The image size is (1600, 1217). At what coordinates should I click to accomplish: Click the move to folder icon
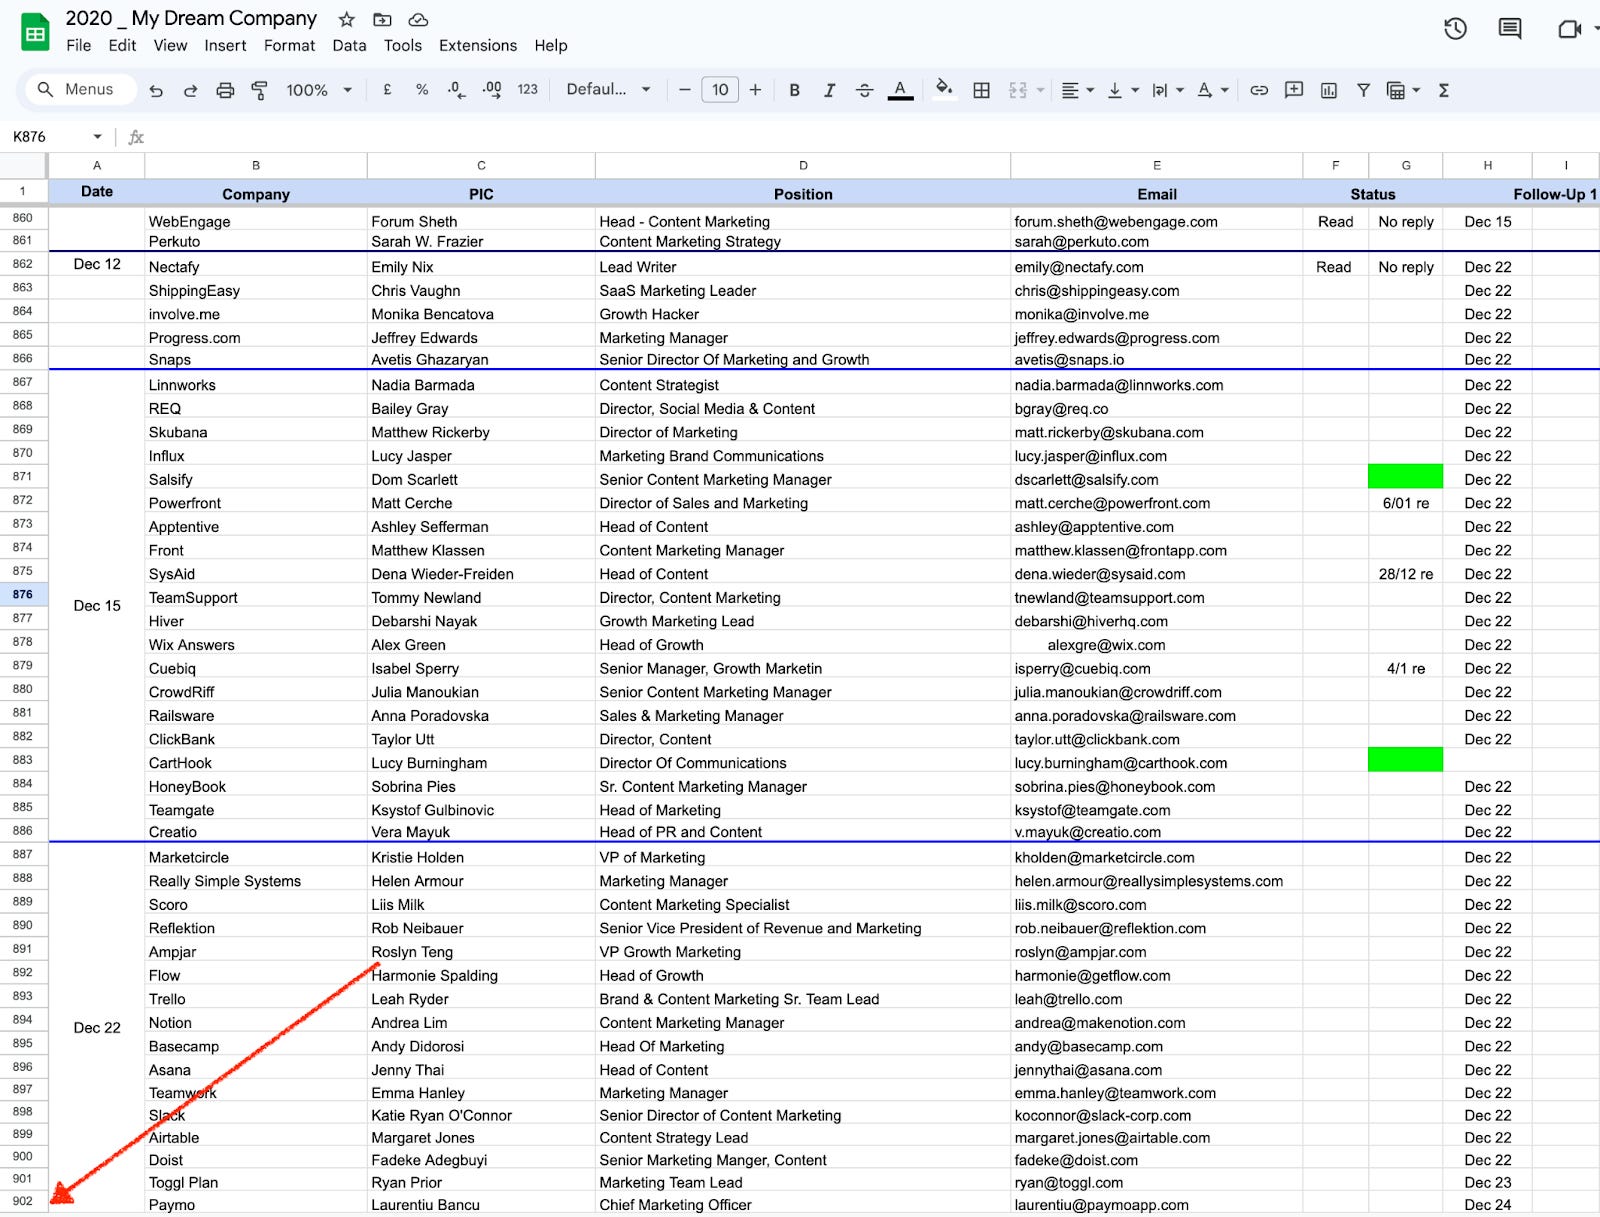point(382,19)
